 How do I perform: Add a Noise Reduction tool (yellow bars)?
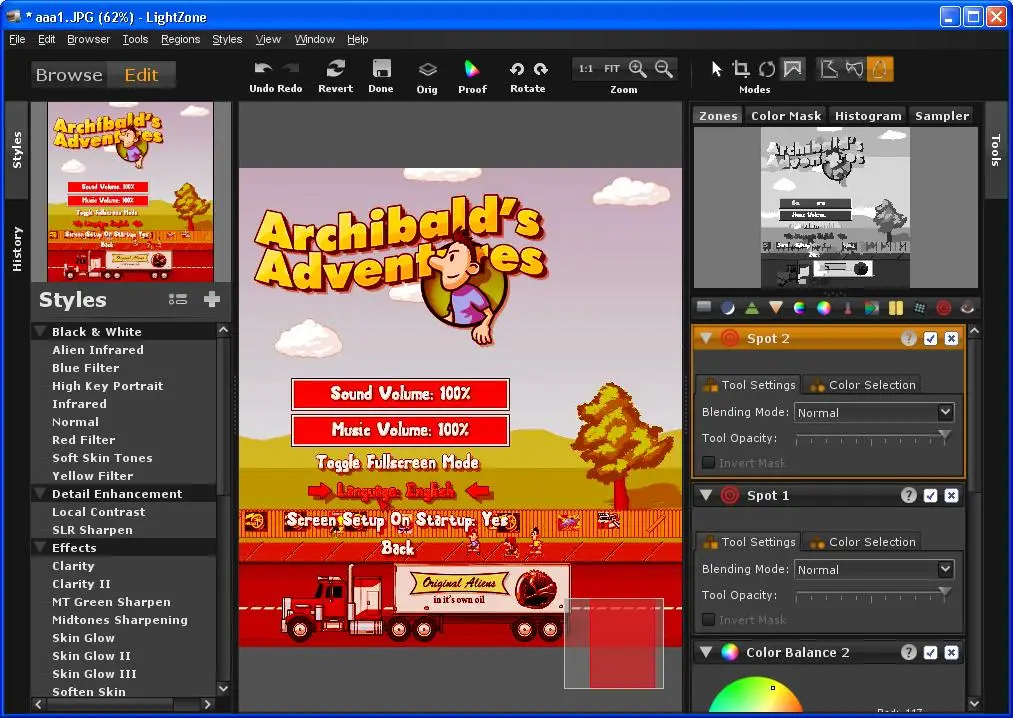895,308
